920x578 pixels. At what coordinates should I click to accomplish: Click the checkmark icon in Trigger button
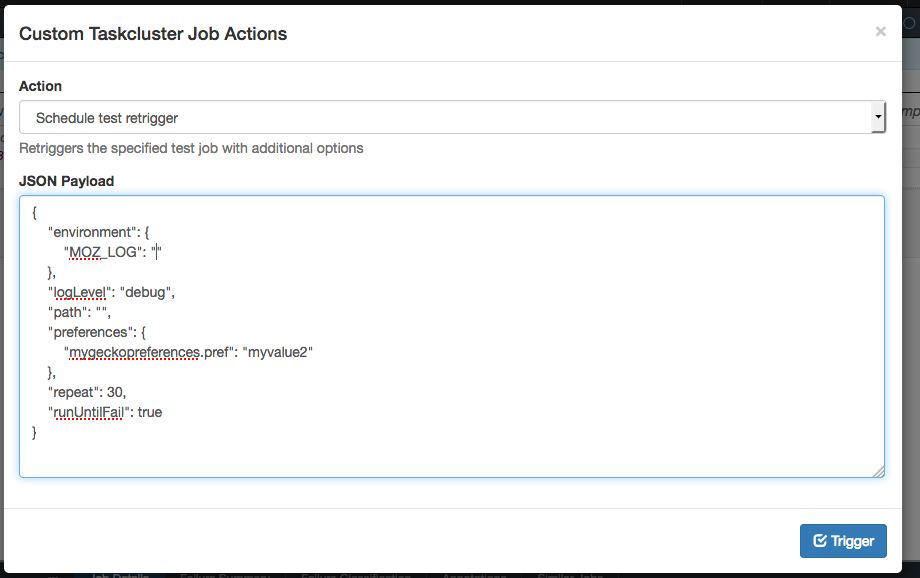[820, 541]
